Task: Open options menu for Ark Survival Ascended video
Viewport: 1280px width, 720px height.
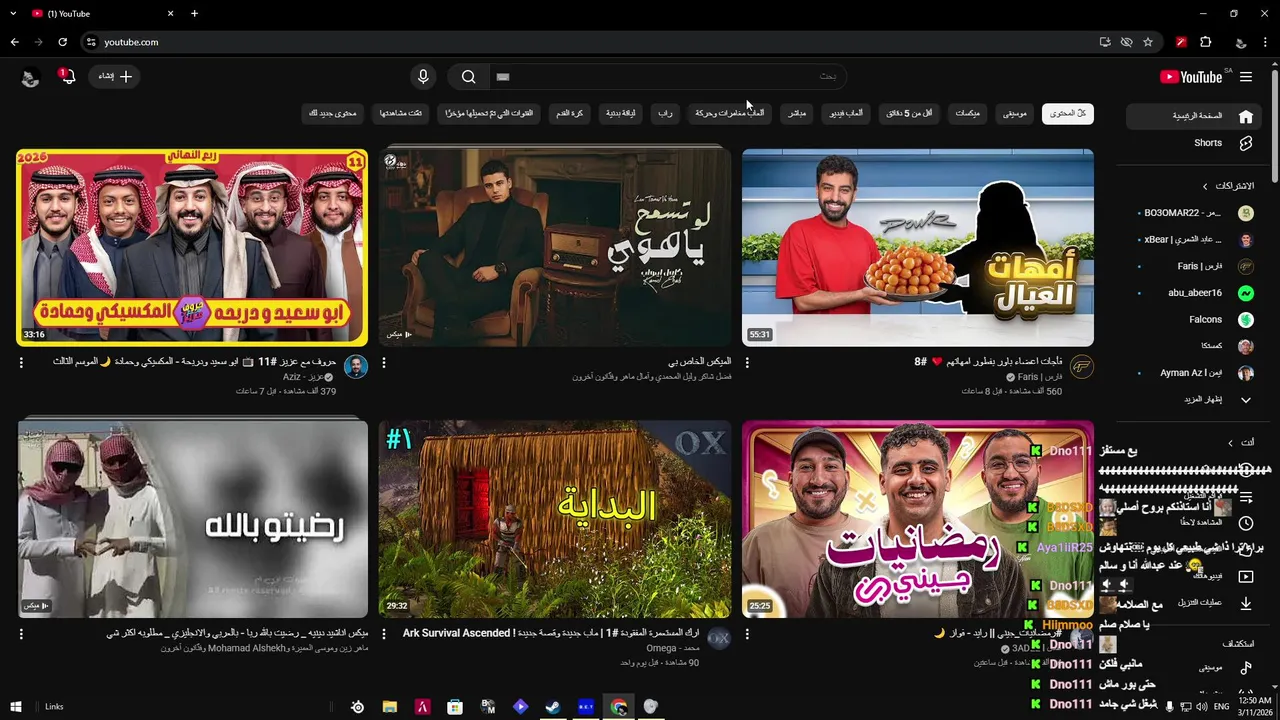Action: click(384, 634)
